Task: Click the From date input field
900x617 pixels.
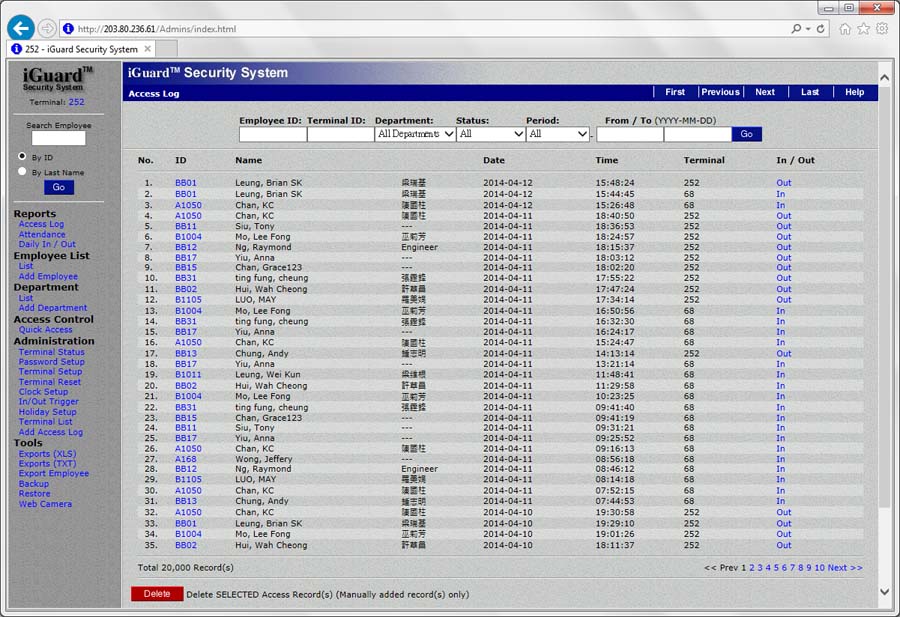Action: 630,134
